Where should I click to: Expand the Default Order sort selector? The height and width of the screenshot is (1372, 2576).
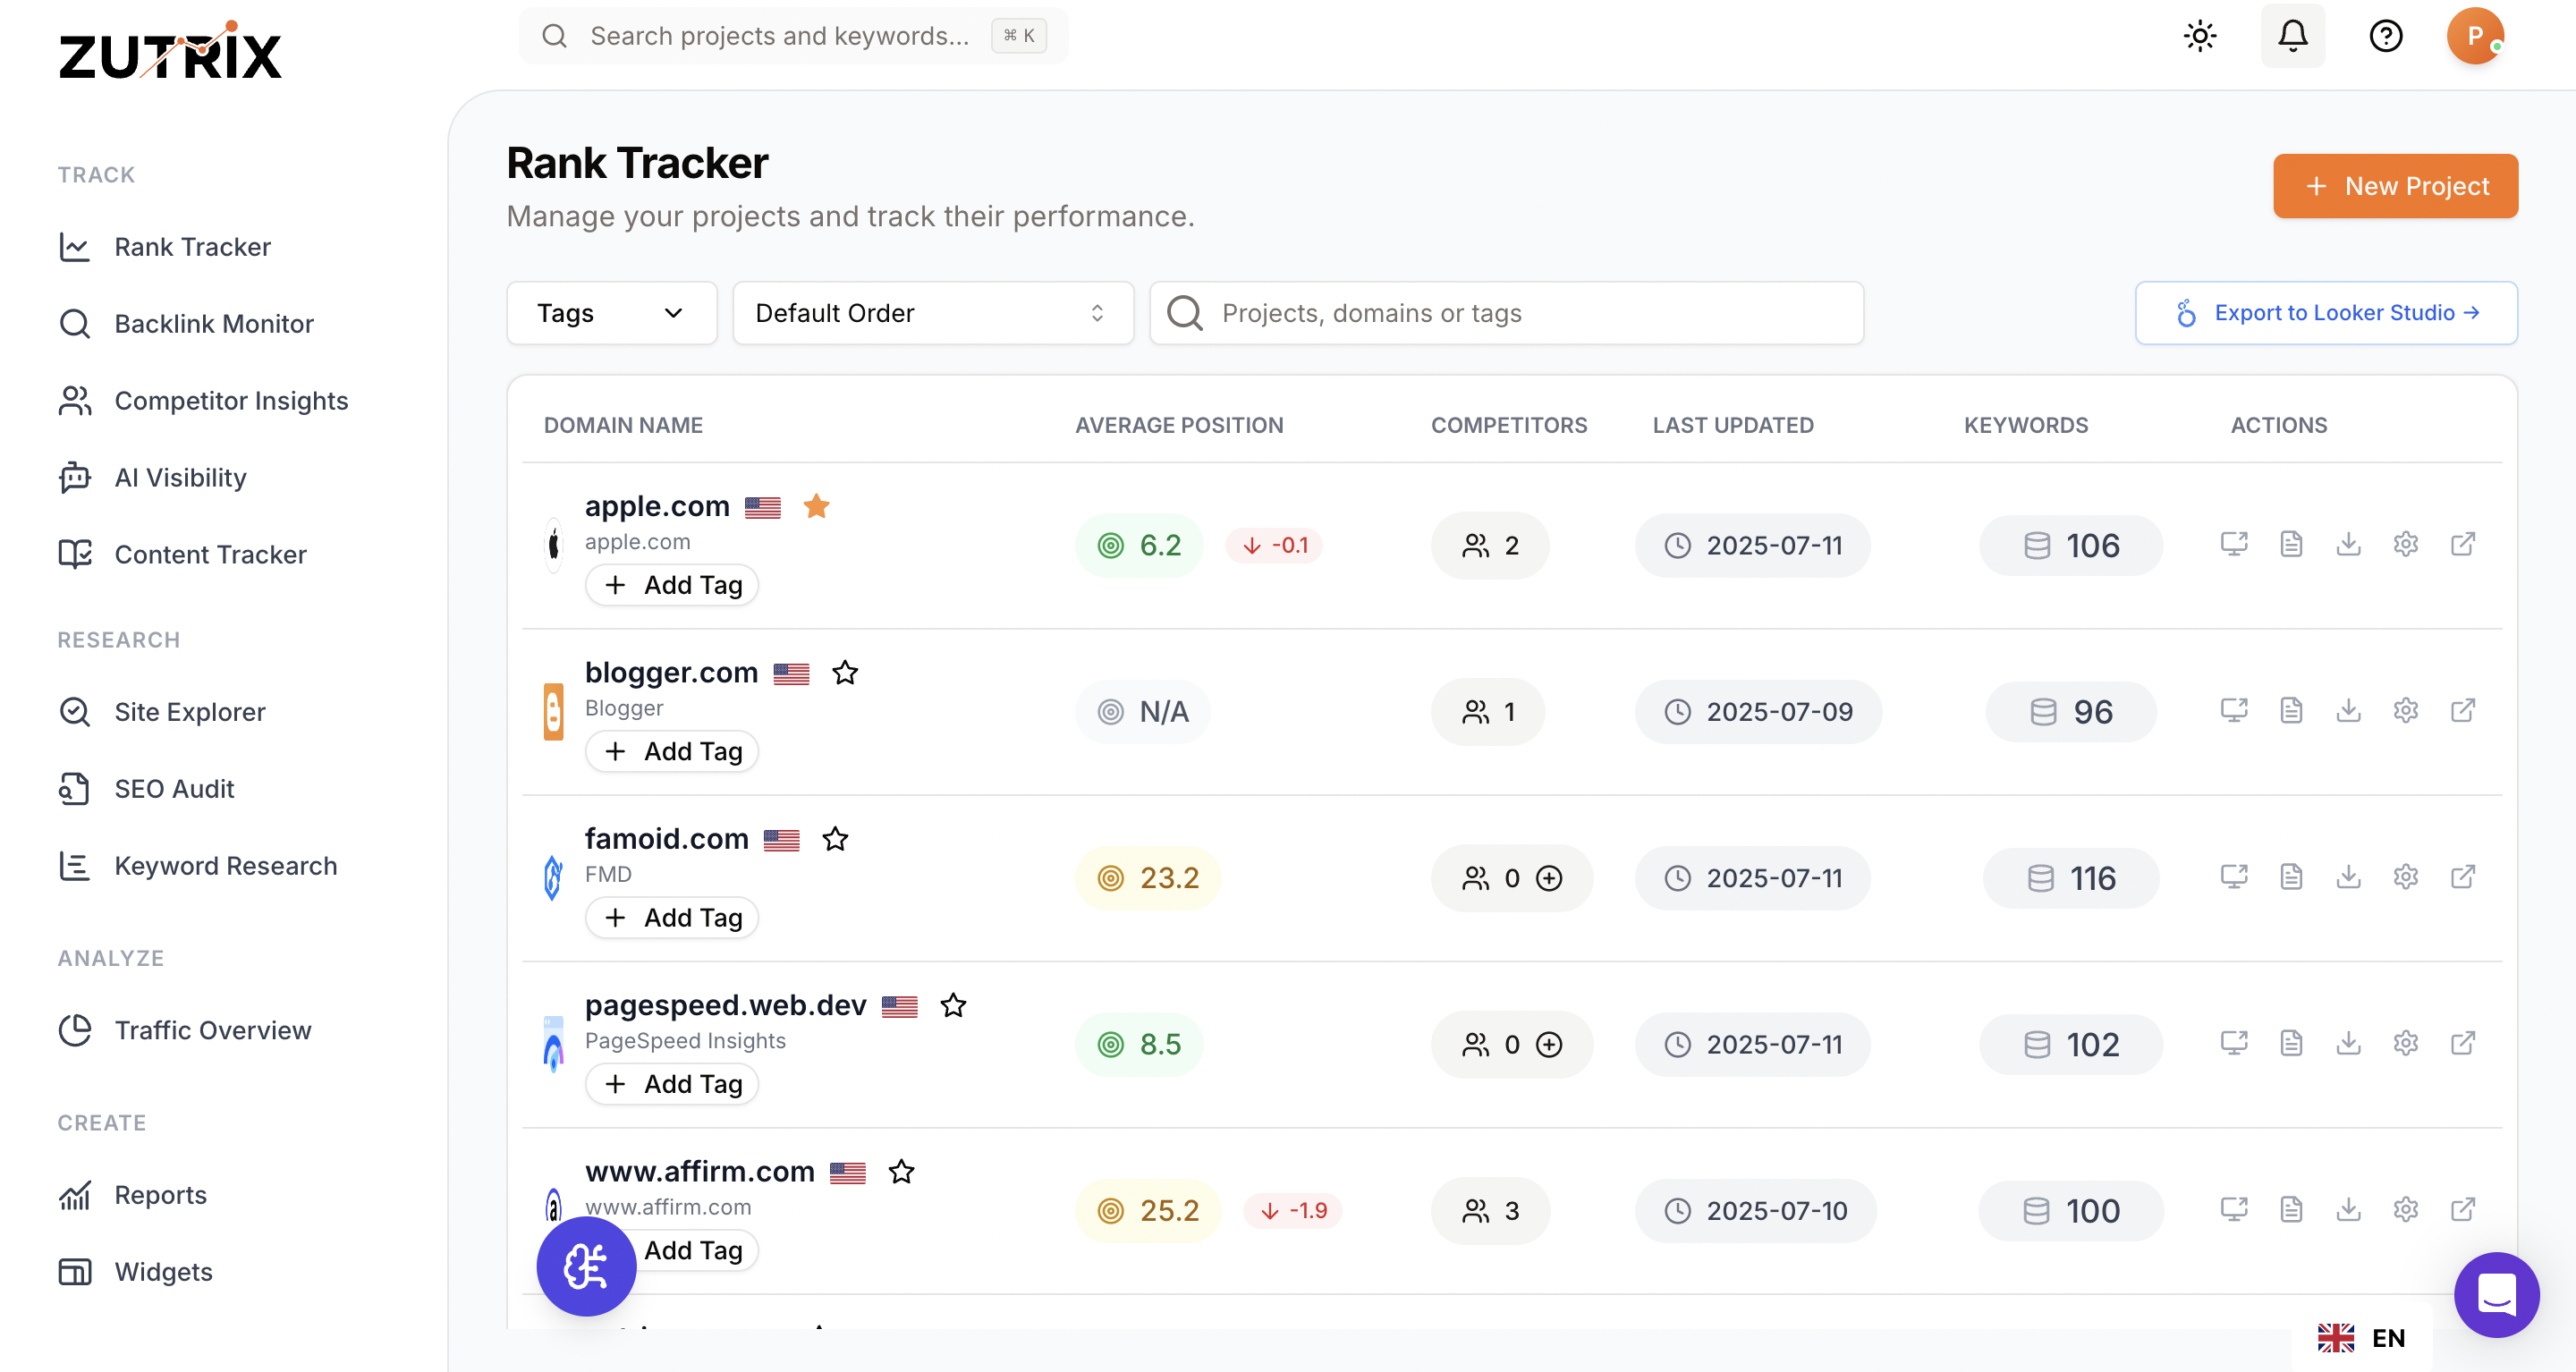pos(932,313)
